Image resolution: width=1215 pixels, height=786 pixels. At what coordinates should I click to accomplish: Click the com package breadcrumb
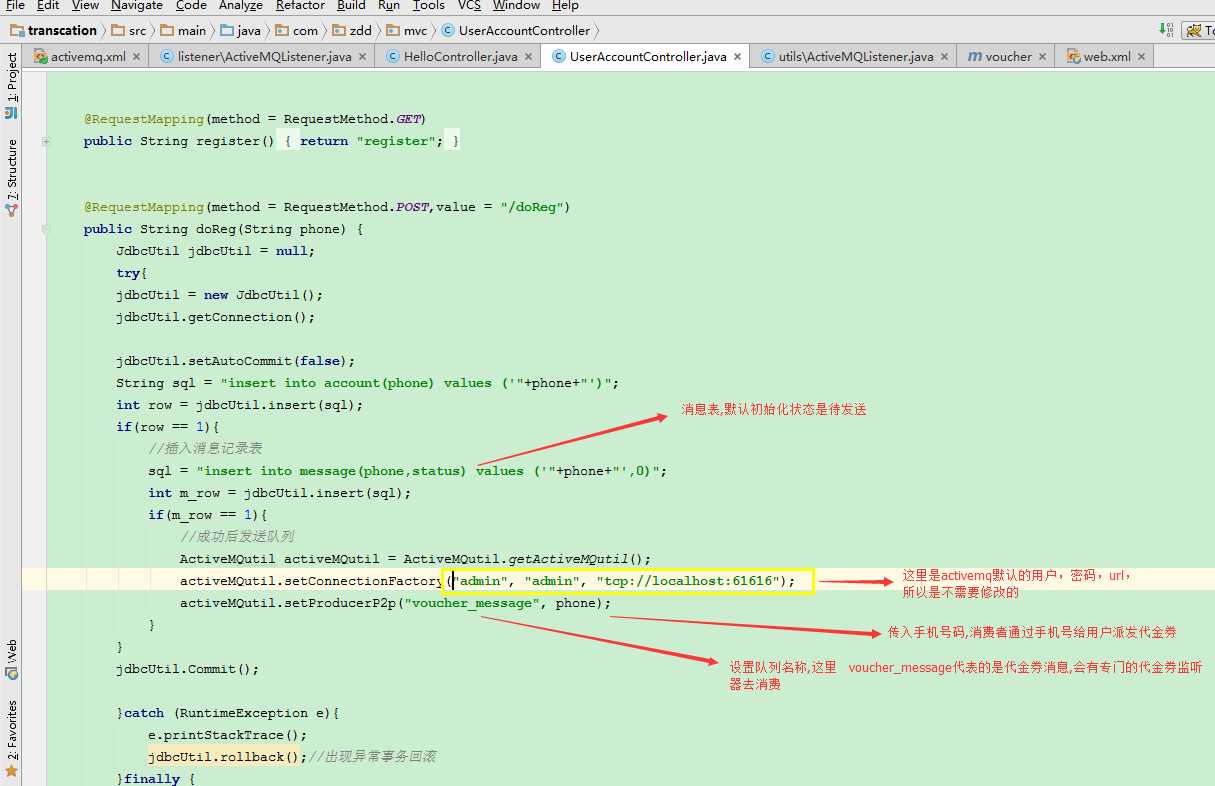click(297, 30)
